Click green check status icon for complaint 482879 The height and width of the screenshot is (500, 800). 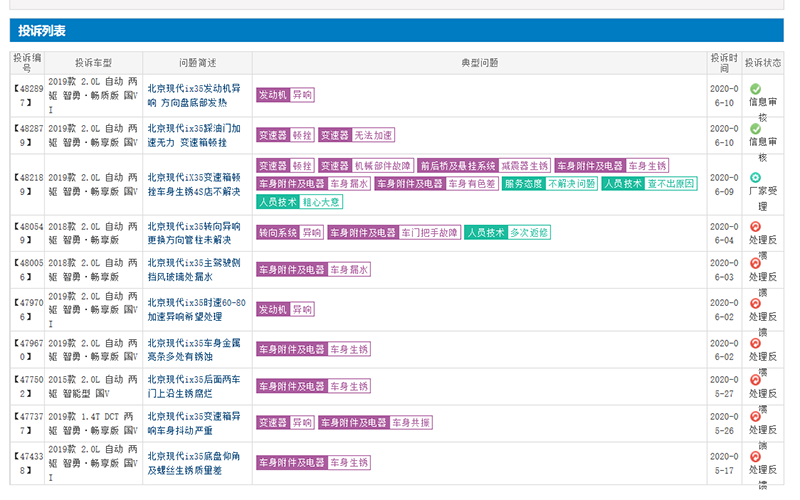755,129
